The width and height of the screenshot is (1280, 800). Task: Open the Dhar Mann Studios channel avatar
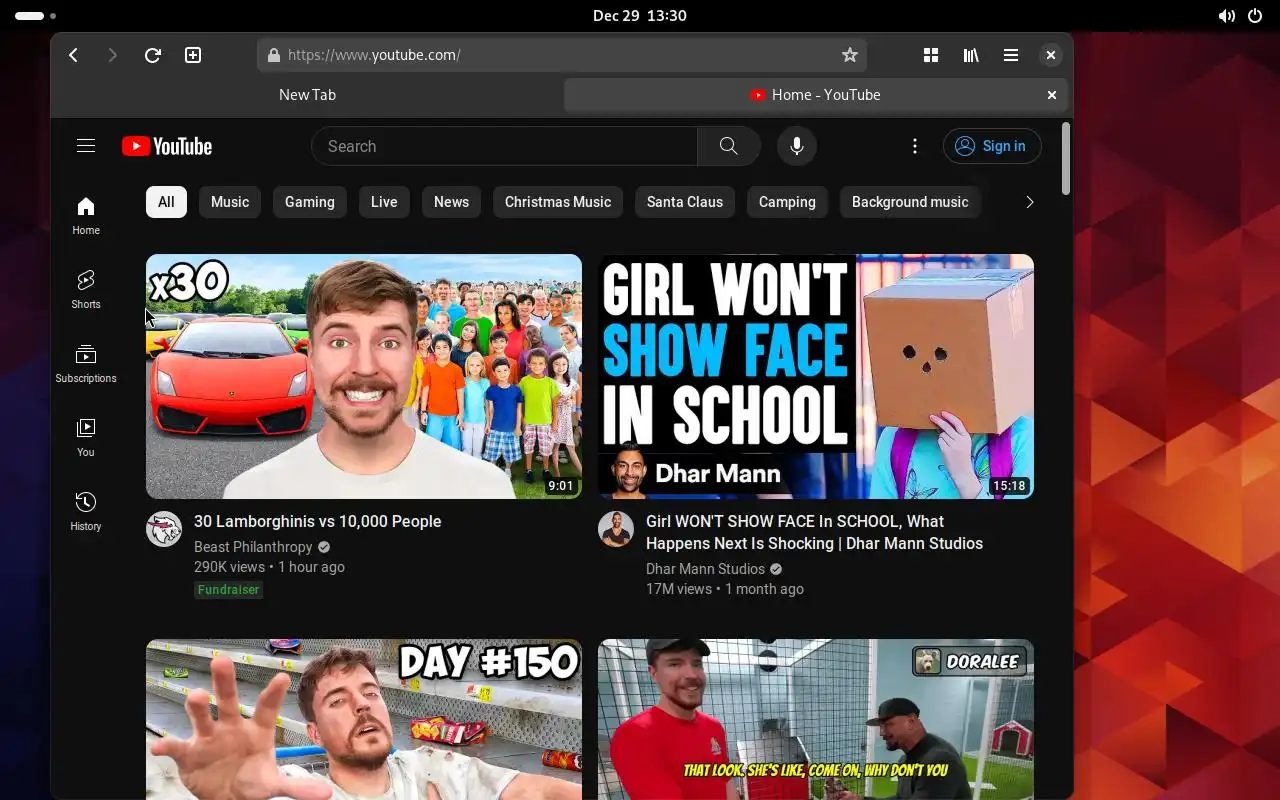(616, 529)
